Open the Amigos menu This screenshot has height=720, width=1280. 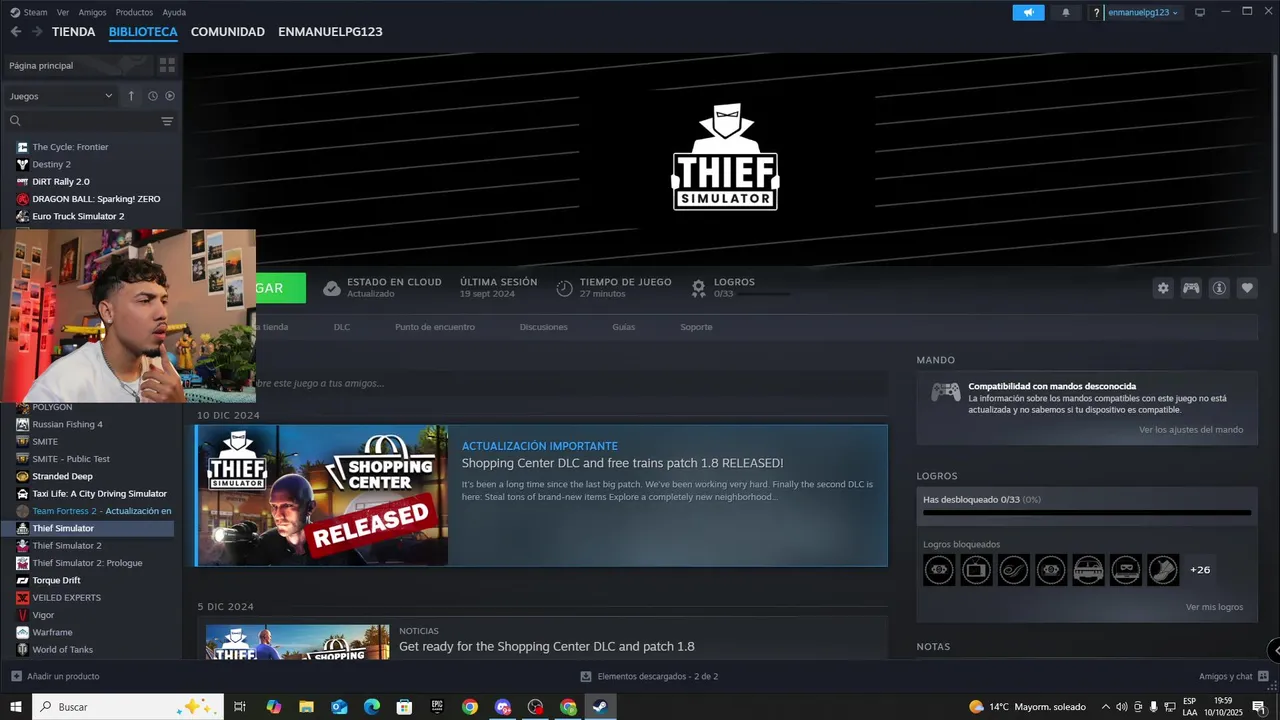click(92, 12)
